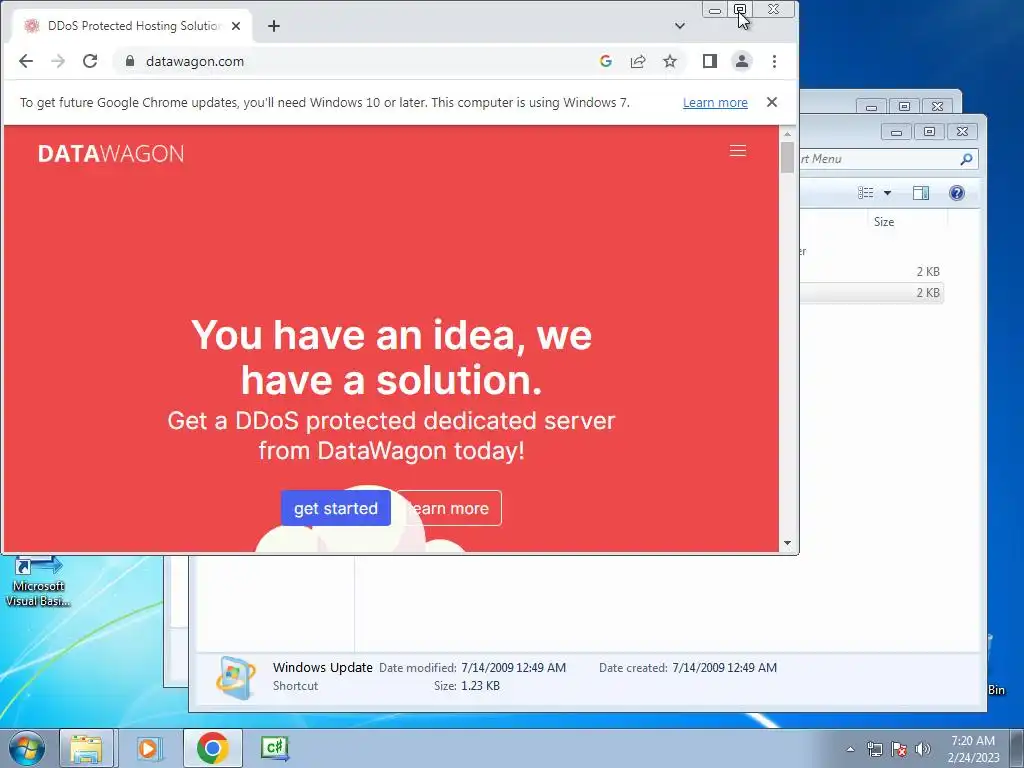Click the Explorer search magnifier icon
The width and height of the screenshot is (1024, 768).
[x=967, y=159]
